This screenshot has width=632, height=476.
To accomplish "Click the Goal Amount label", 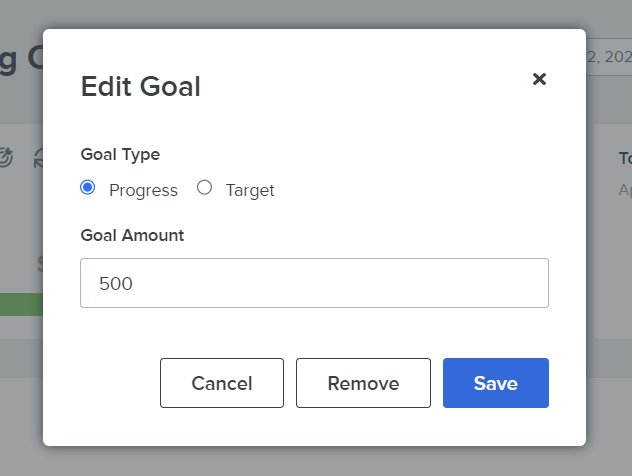I will [132, 235].
